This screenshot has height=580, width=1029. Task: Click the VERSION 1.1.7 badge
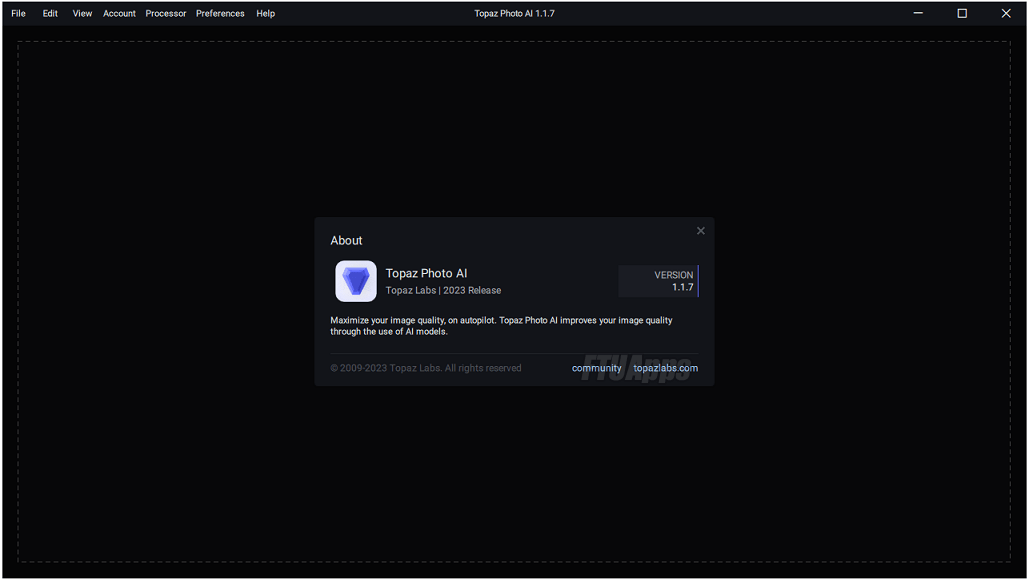pos(658,281)
